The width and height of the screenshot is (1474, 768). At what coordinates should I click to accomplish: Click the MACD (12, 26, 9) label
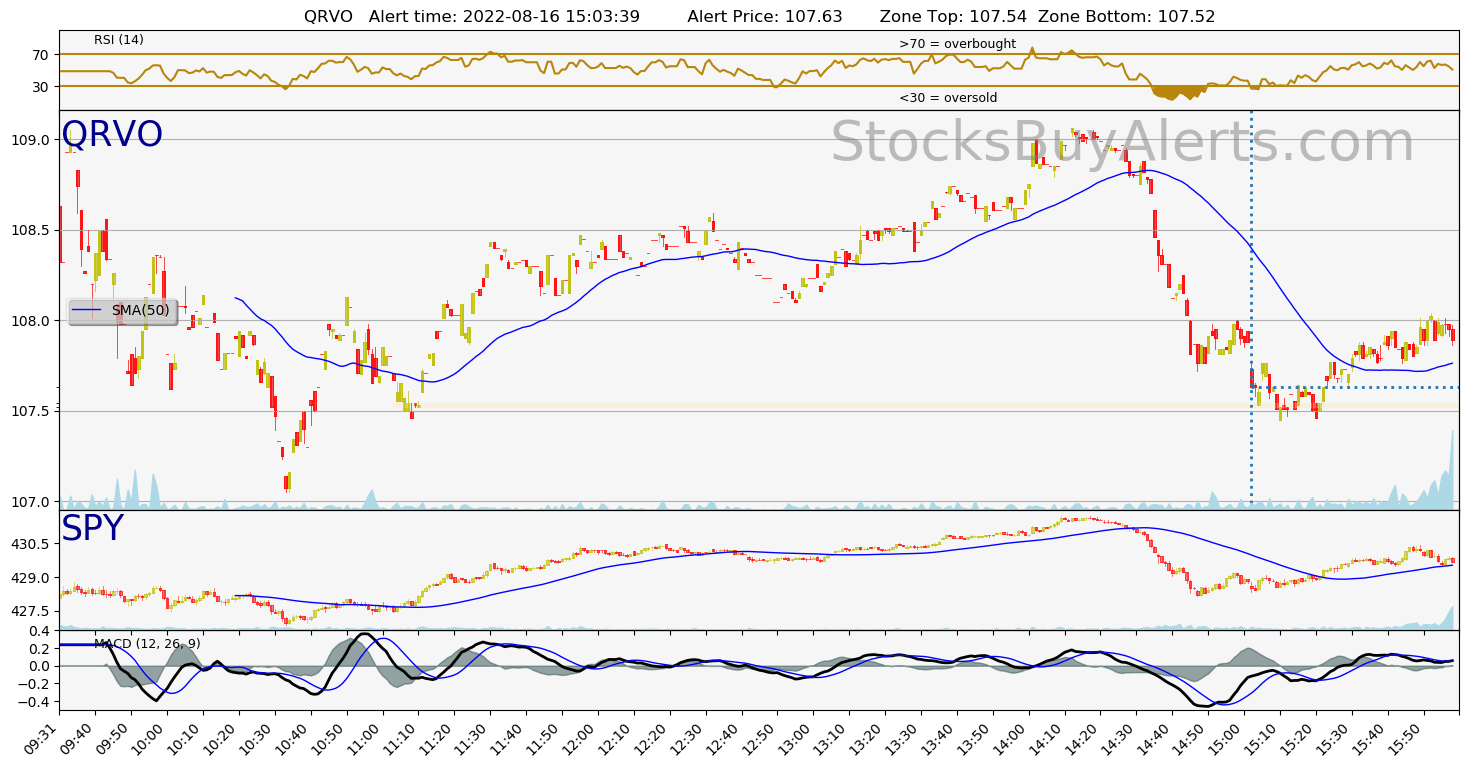(x=147, y=643)
